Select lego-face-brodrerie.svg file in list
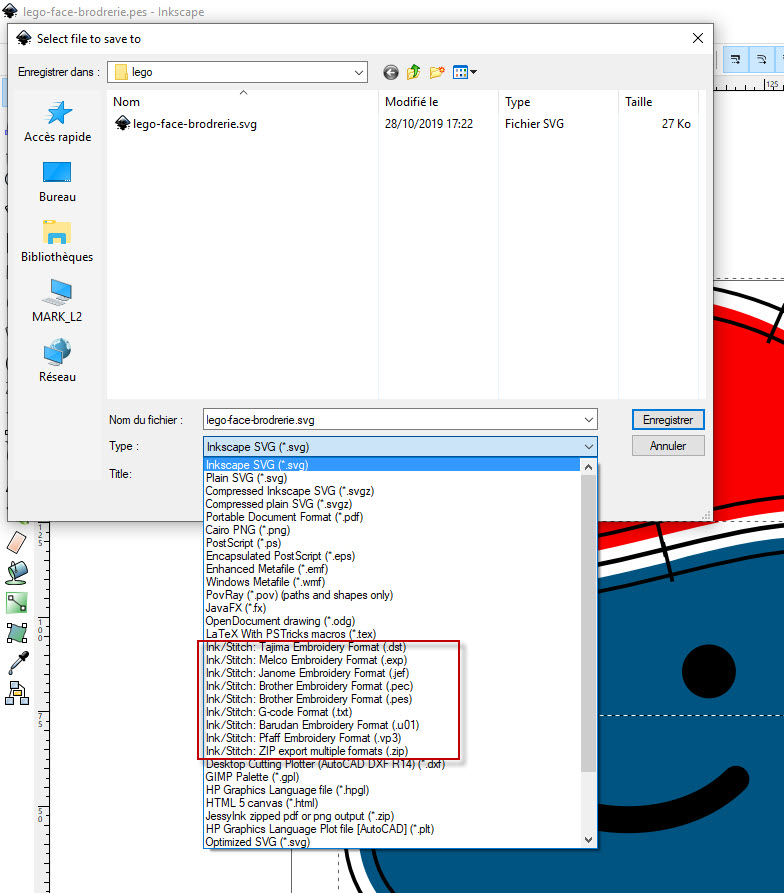Image resolution: width=784 pixels, height=893 pixels. coord(186,124)
